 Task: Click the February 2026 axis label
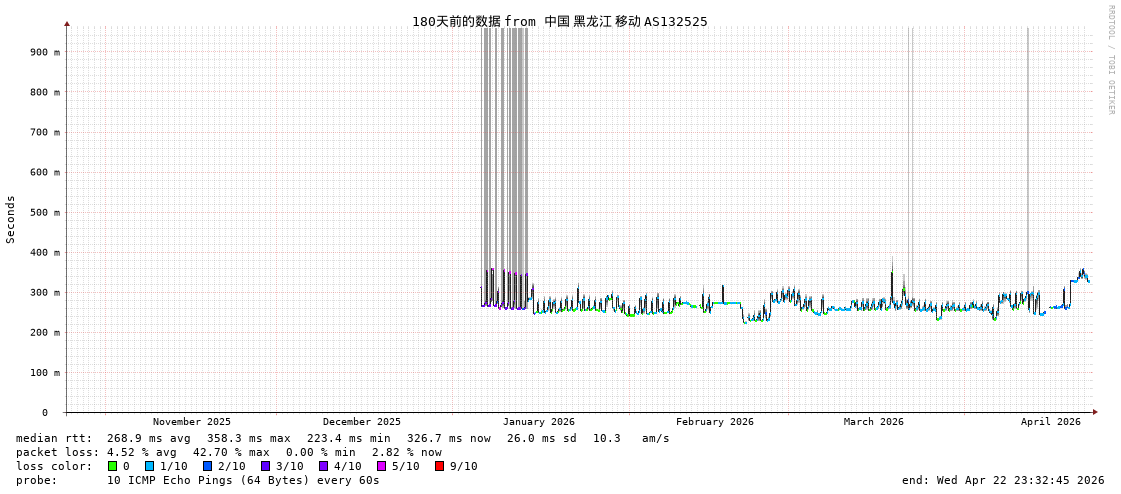[x=714, y=422]
